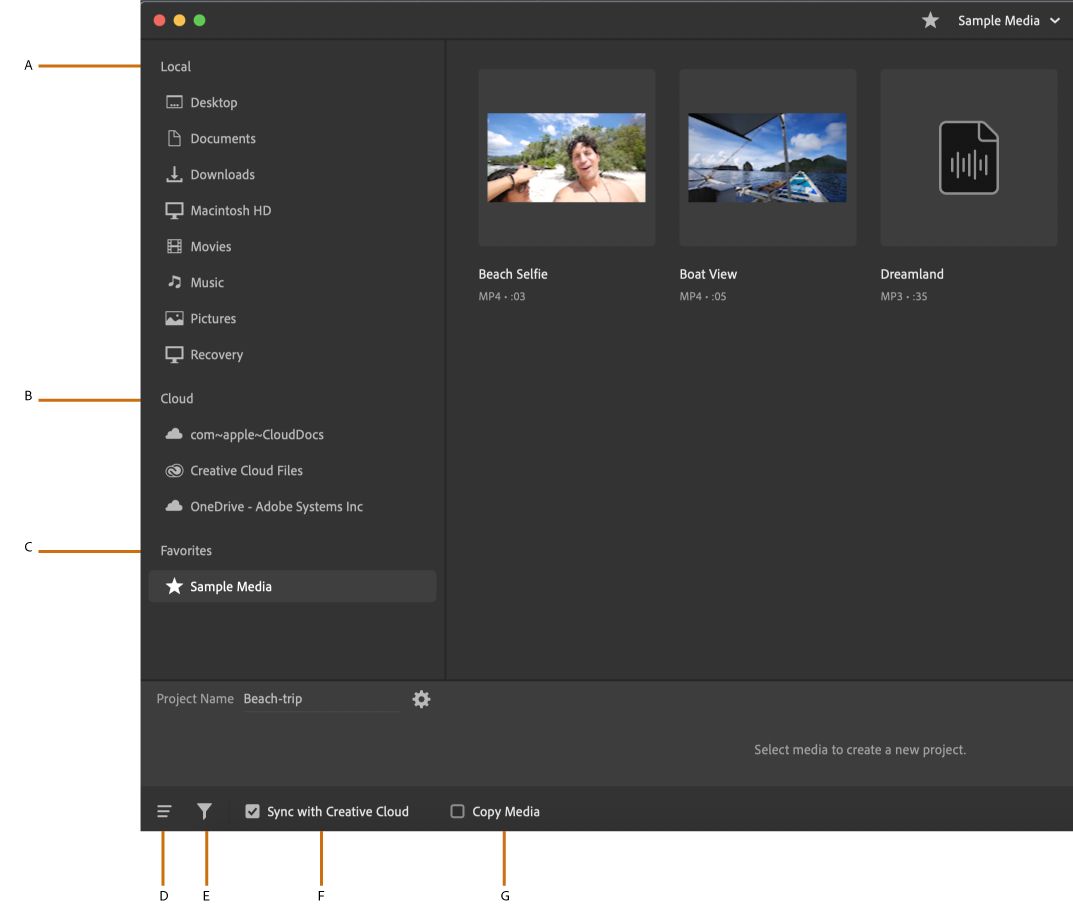Disable Sync with Creative Cloud
Image resolution: width=1073 pixels, height=904 pixels.
[252, 811]
